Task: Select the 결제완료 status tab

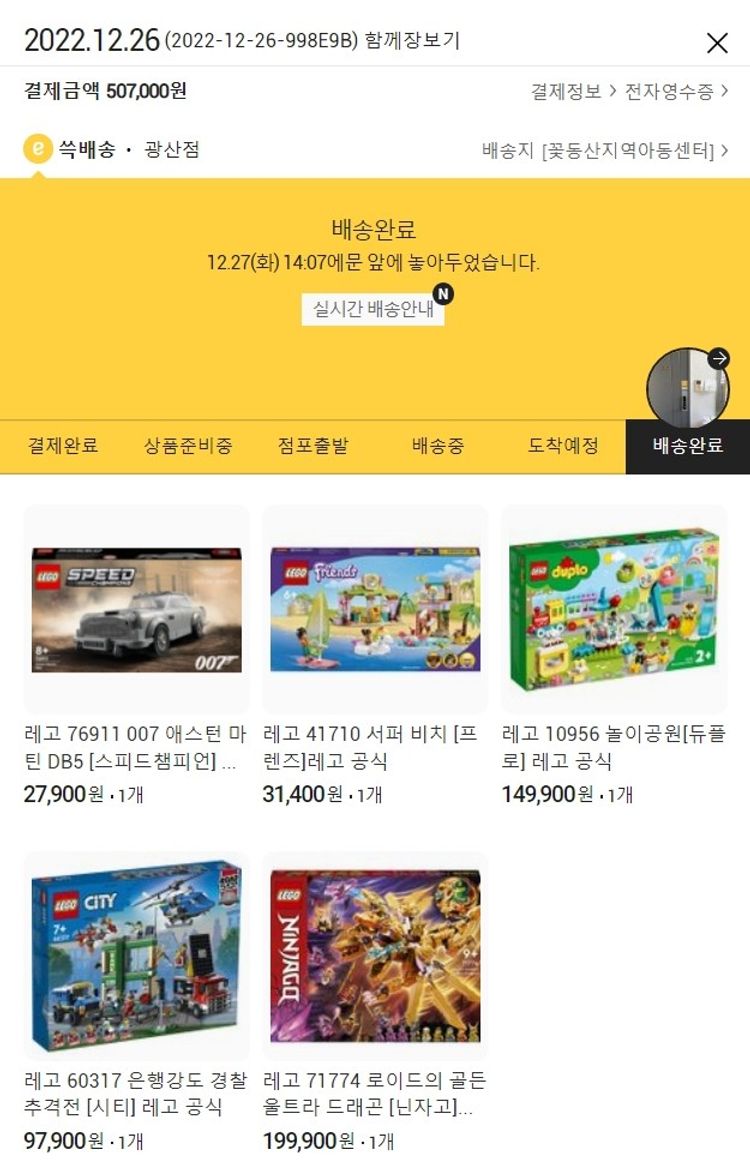Action: 63,446
